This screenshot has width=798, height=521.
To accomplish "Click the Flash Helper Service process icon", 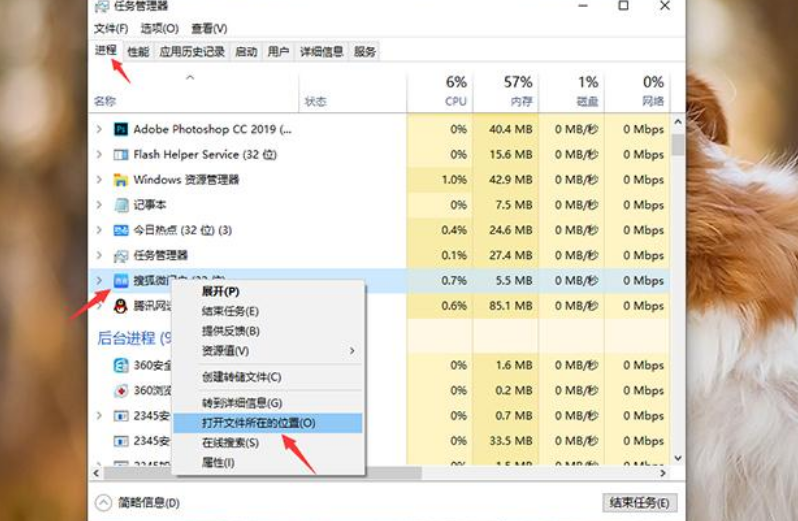I will 121,155.
